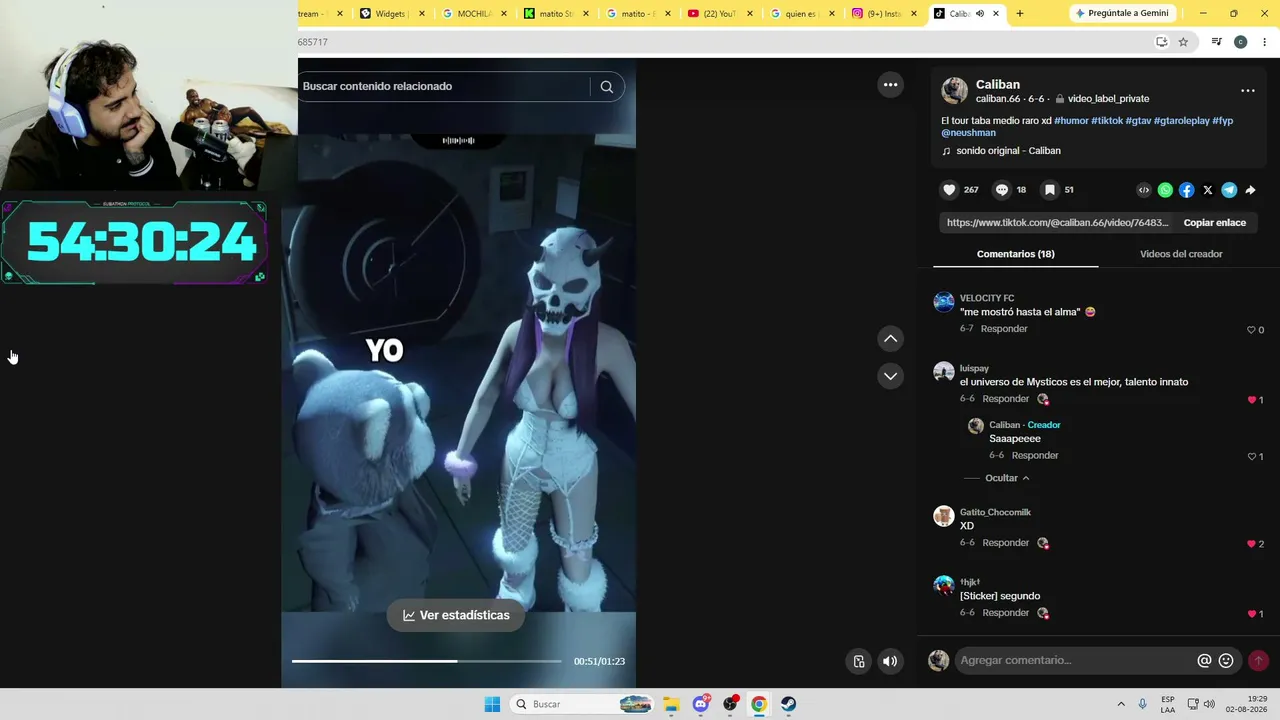
Task: Switch to the Instagram '(9+)' tab
Action: [884, 14]
